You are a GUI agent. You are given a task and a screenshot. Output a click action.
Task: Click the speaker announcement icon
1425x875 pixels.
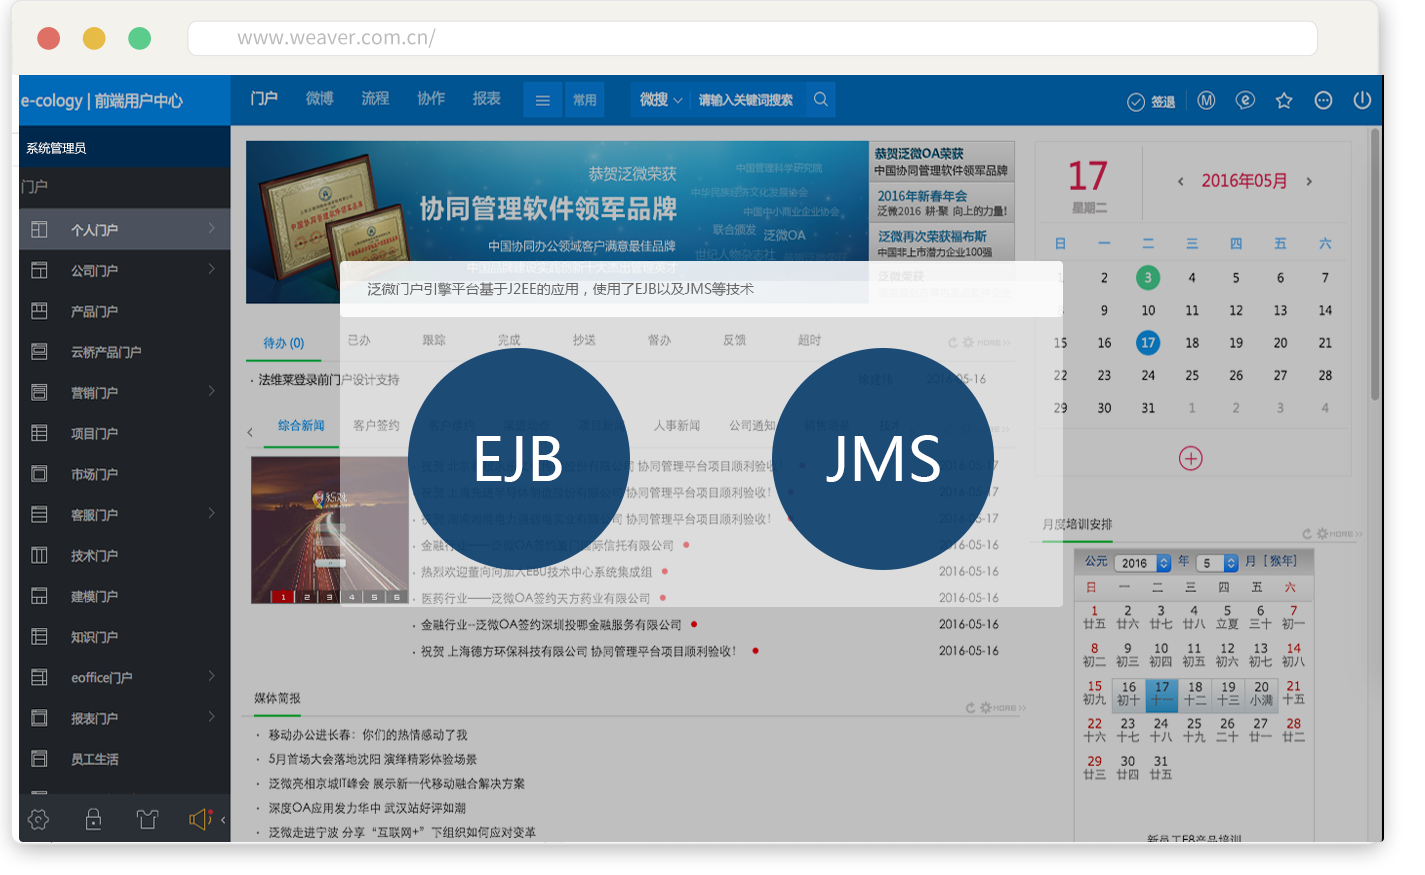click(x=200, y=820)
